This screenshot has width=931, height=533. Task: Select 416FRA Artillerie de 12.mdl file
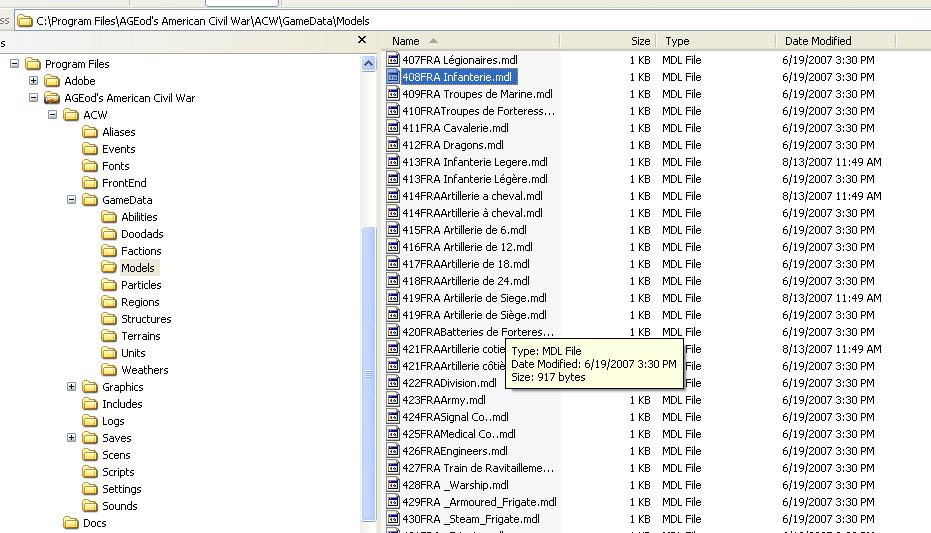point(464,247)
